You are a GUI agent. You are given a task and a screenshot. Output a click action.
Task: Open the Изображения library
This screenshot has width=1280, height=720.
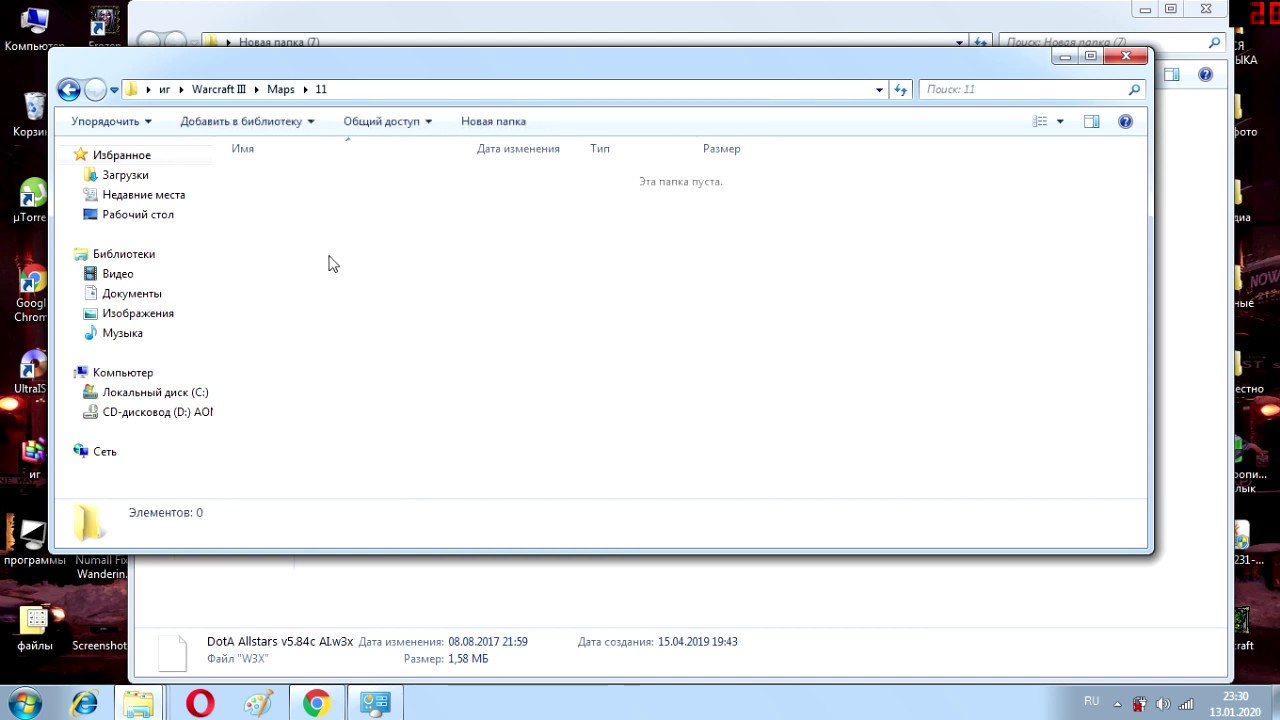point(137,314)
